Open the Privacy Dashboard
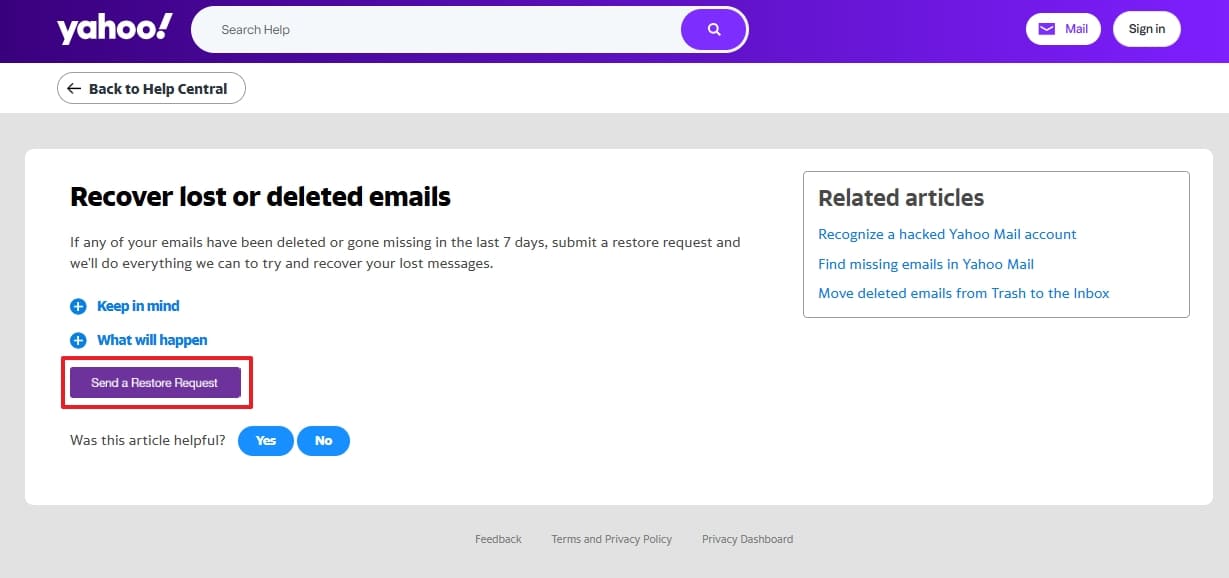The image size is (1229, 578). (x=747, y=539)
